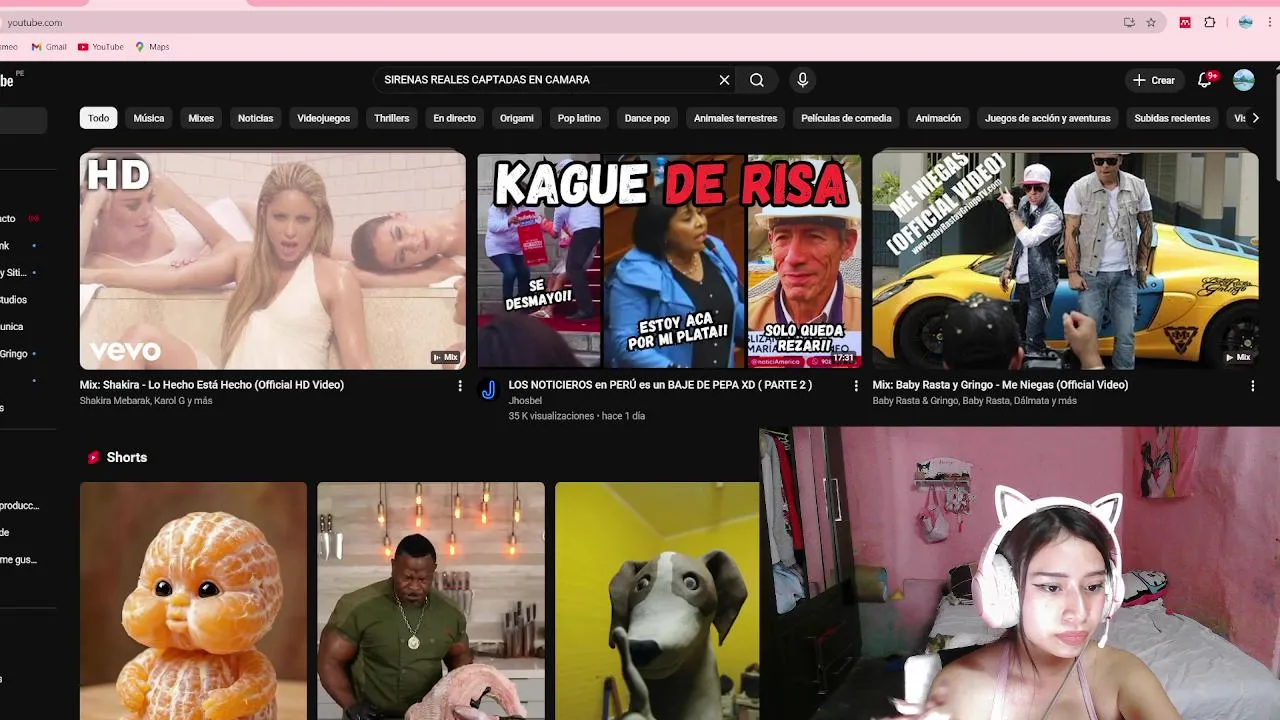Open Gmail bookmark
1280x720 pixels.
coord(49,47)
